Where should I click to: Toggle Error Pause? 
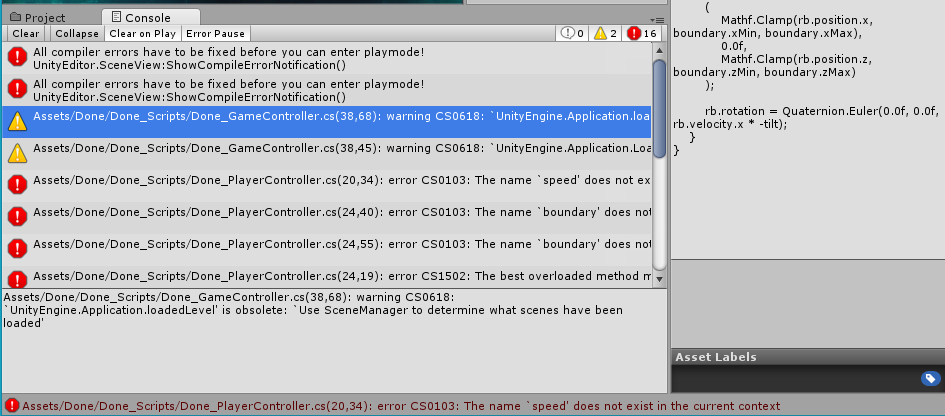click(x=215, y=34)
